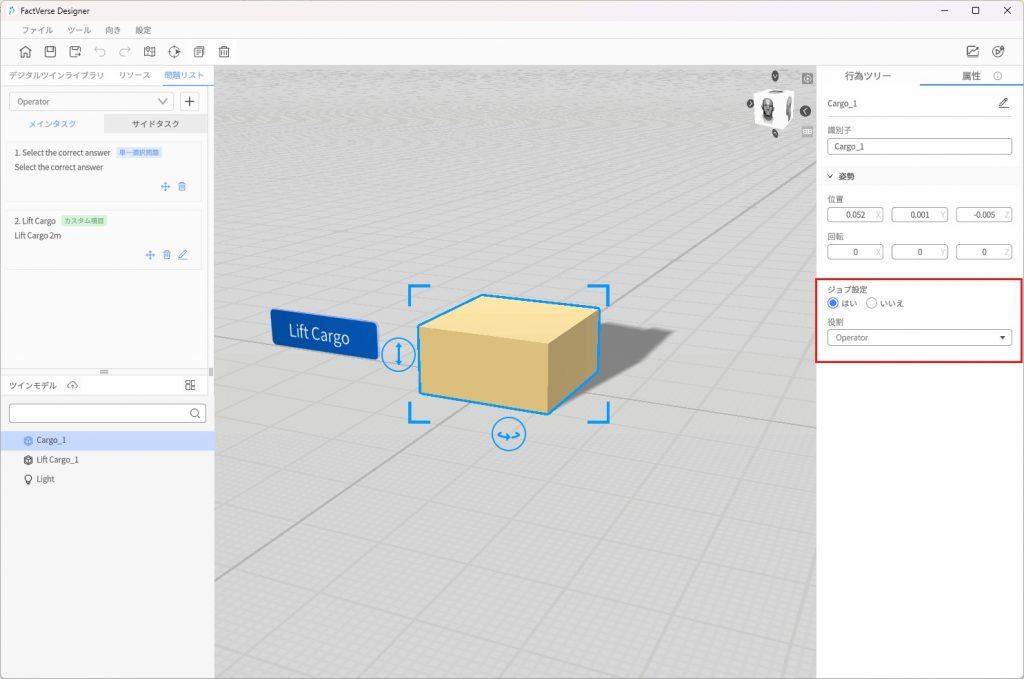Click the cloud upload icon beside ツインモデル
Viewport: 1024px width, 679px height.
click(x=72, y=385)
